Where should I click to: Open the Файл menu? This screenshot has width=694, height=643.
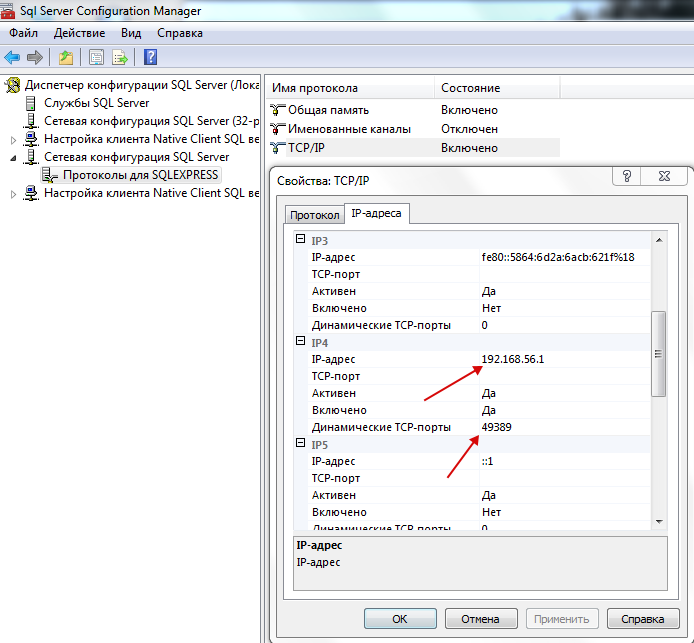pos(23,33)
